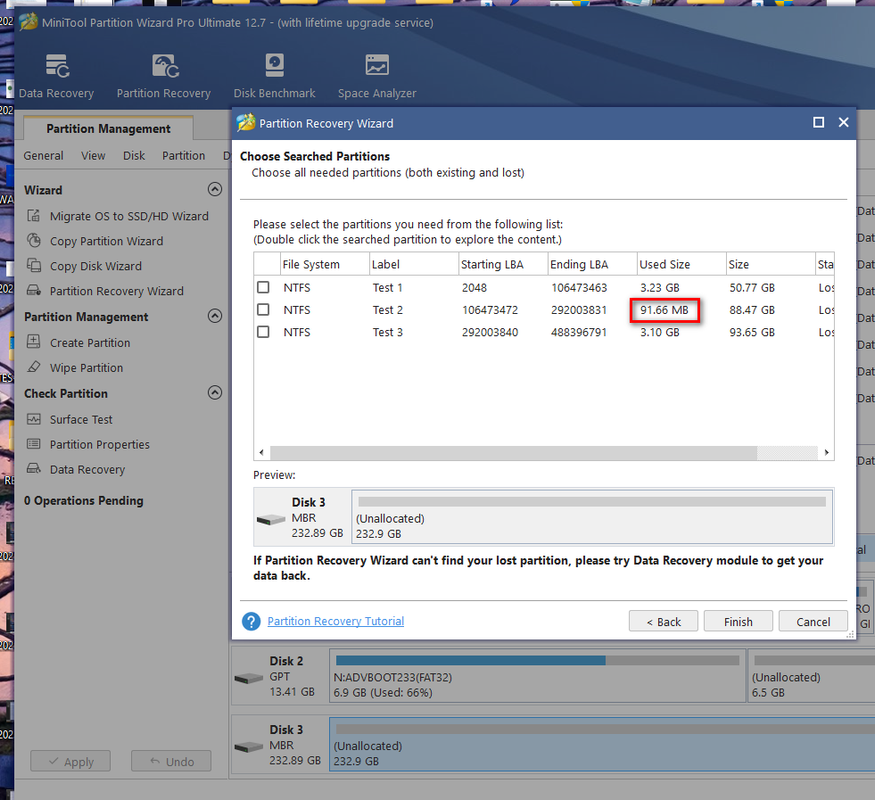Click the Migrate OS to SSD/HD Wizard icon

34,215
